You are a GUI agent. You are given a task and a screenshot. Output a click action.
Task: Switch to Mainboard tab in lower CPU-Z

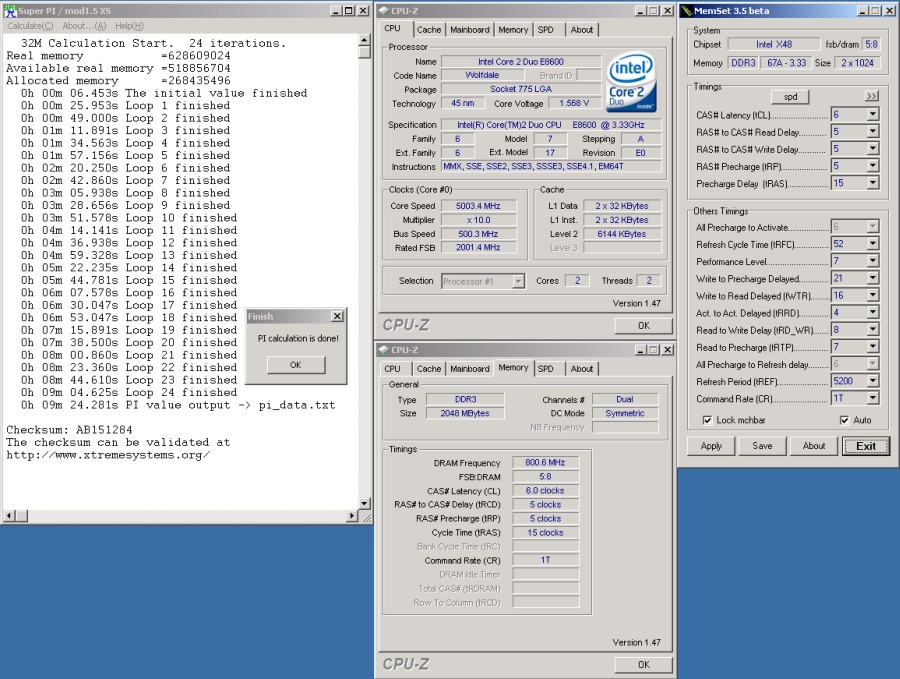[x=470, y=369]
